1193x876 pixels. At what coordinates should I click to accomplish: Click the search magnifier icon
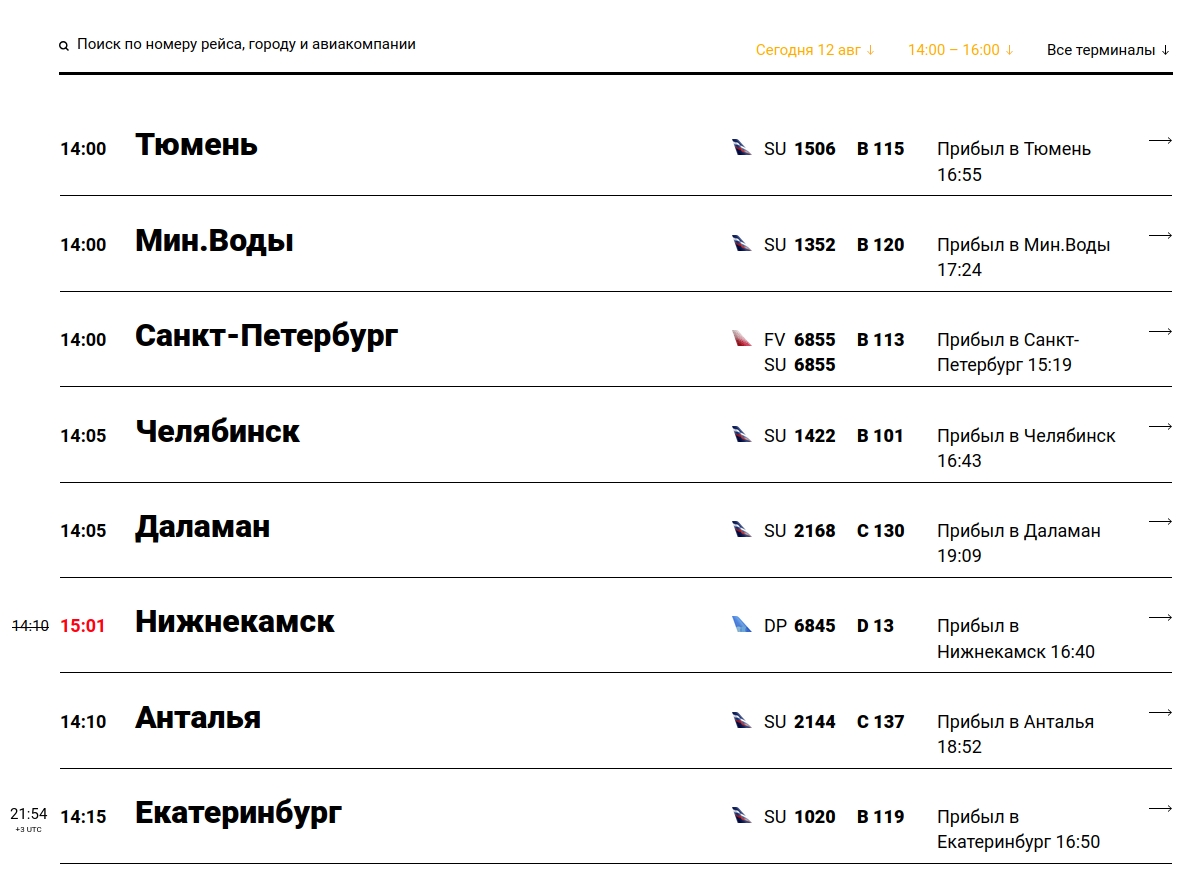pos(64,46)
